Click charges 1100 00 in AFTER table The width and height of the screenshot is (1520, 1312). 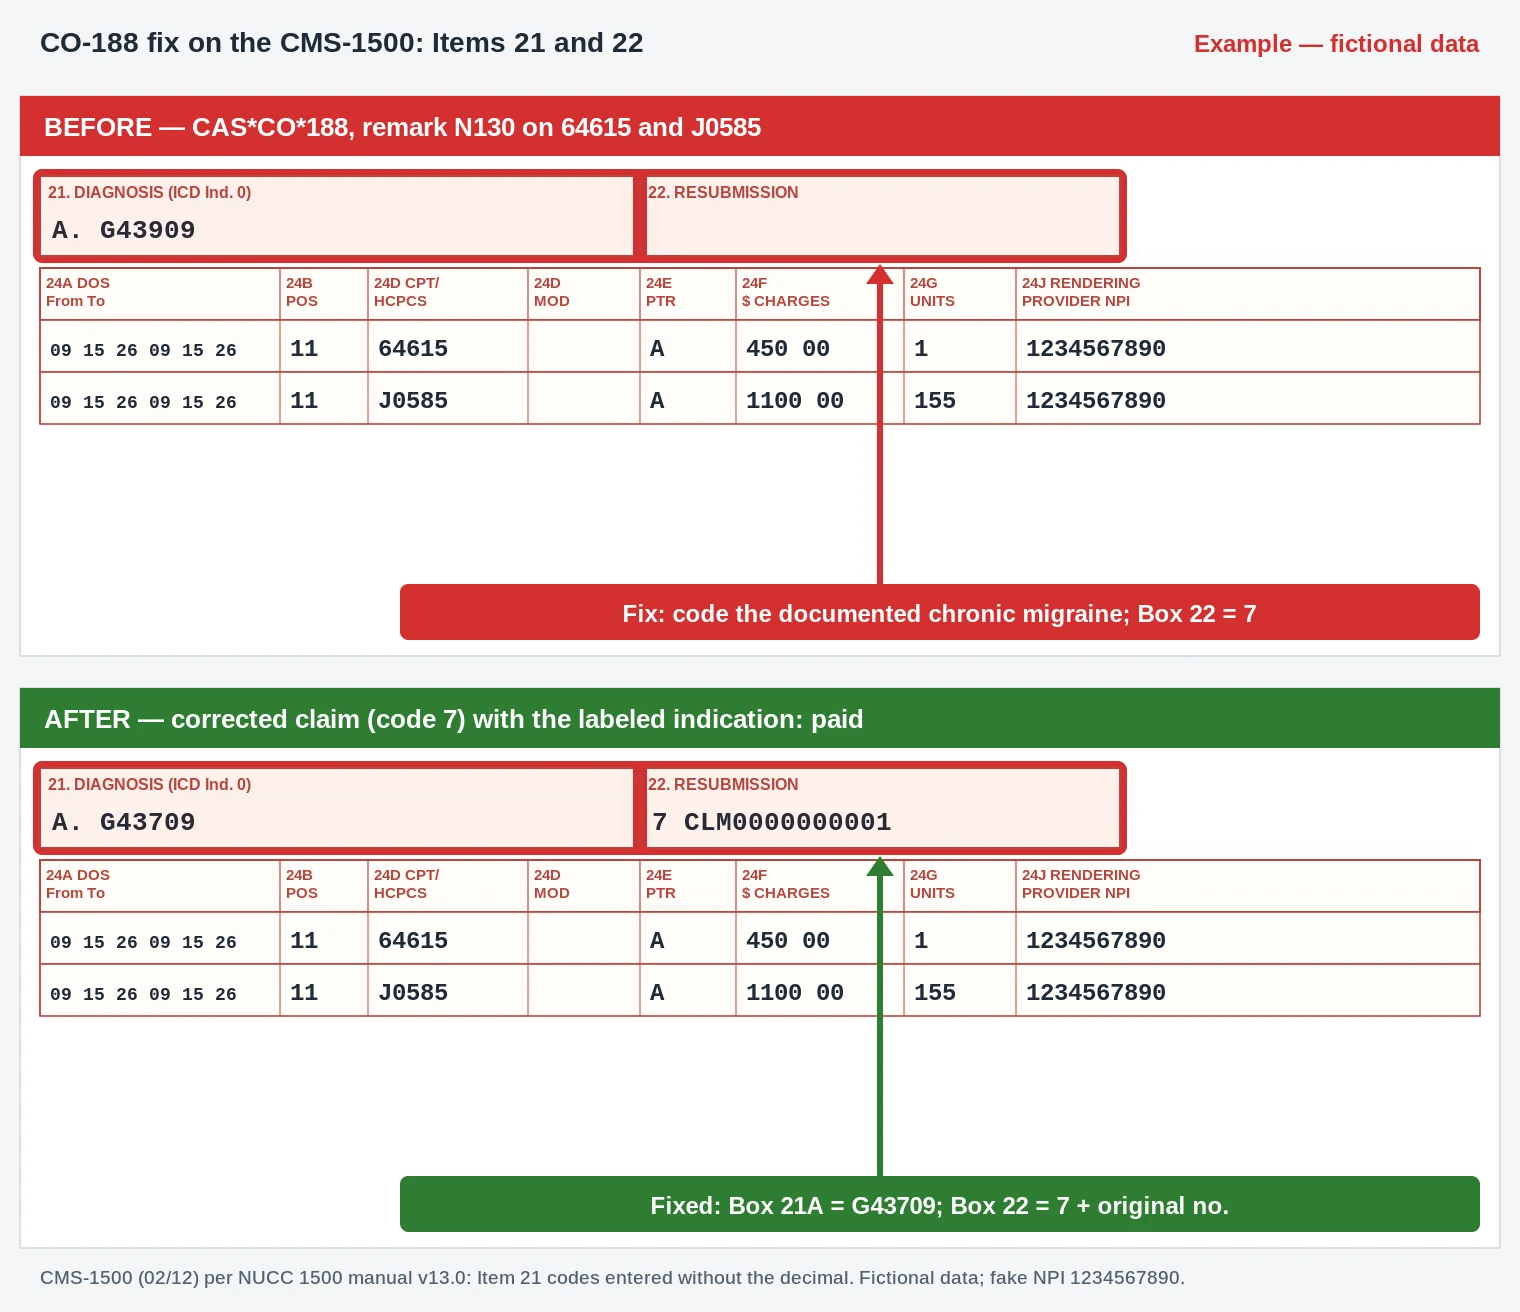tap(795, 992)
